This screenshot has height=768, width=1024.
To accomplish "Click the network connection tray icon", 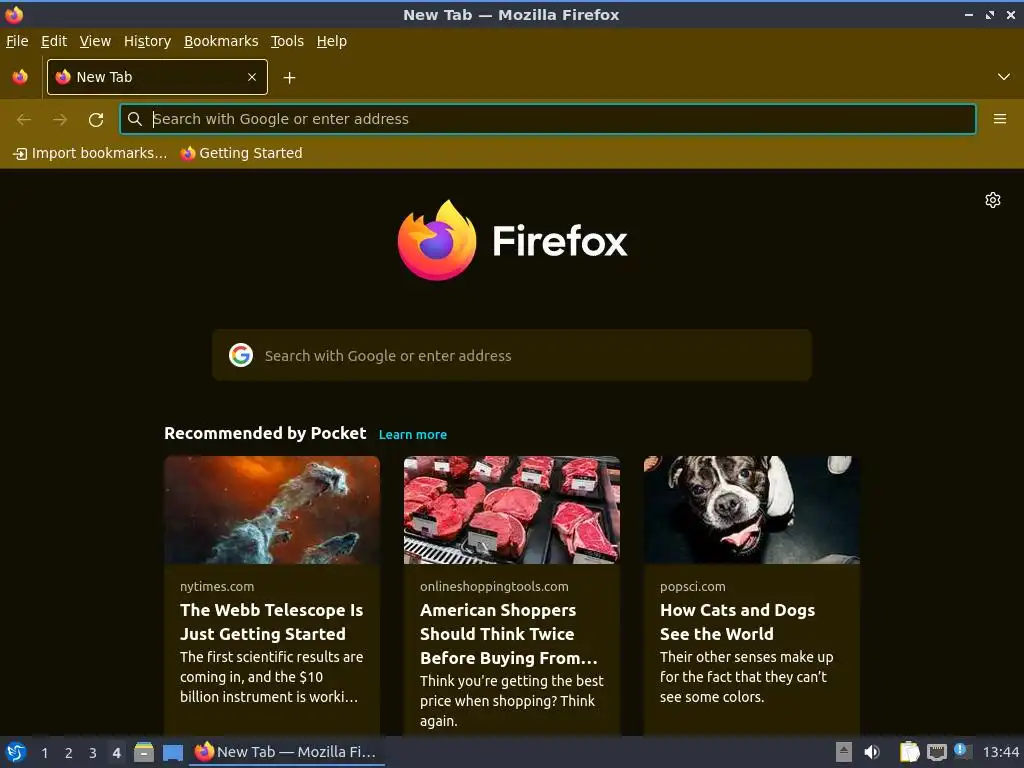I will (x=936, y=752).
